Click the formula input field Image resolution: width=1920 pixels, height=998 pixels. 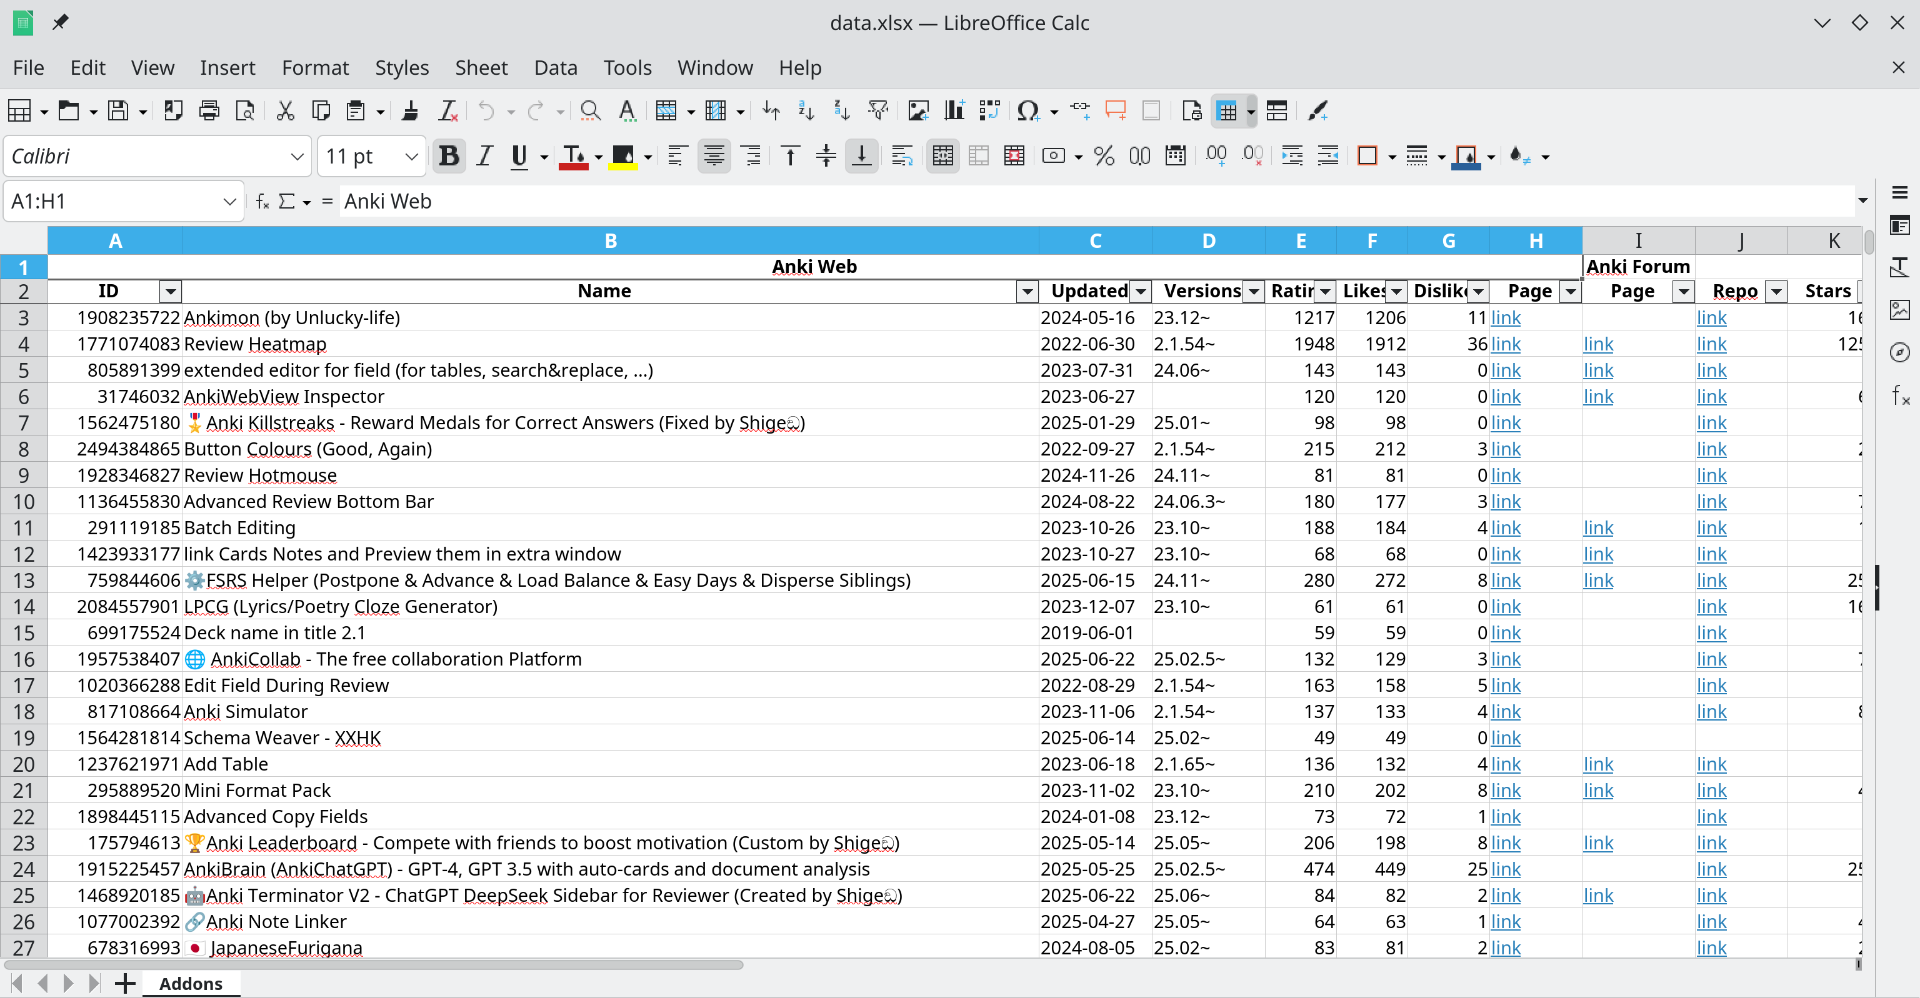point(1095,201)
